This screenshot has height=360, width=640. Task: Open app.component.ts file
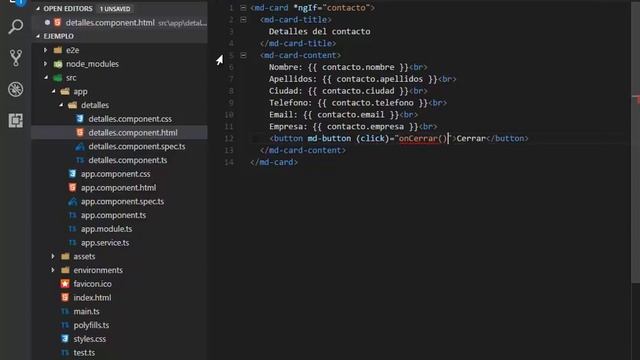coord(113,215)
